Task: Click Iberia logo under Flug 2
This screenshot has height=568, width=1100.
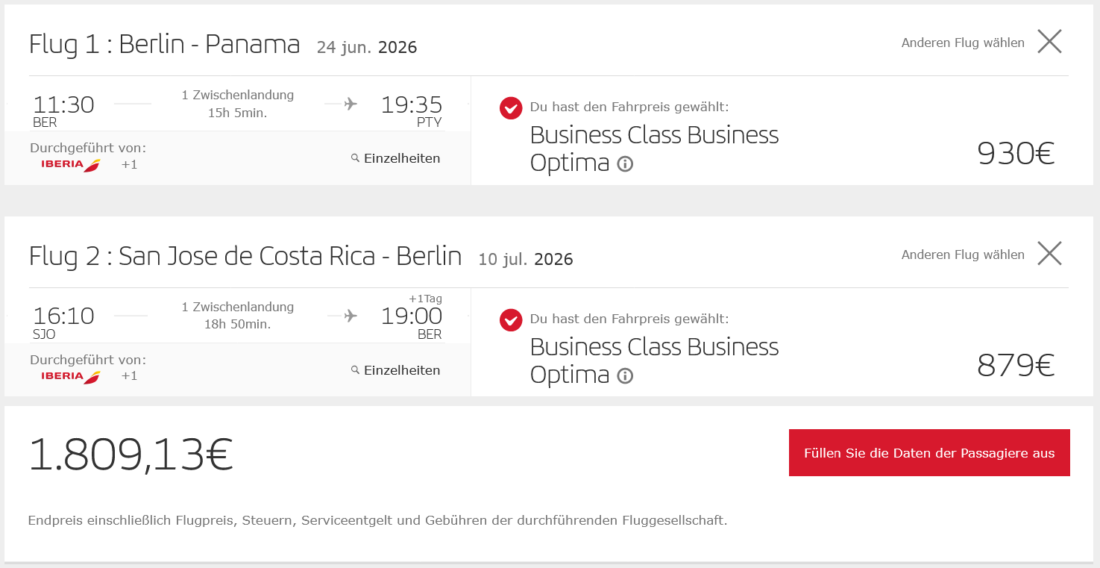Action: click(70, 376)
